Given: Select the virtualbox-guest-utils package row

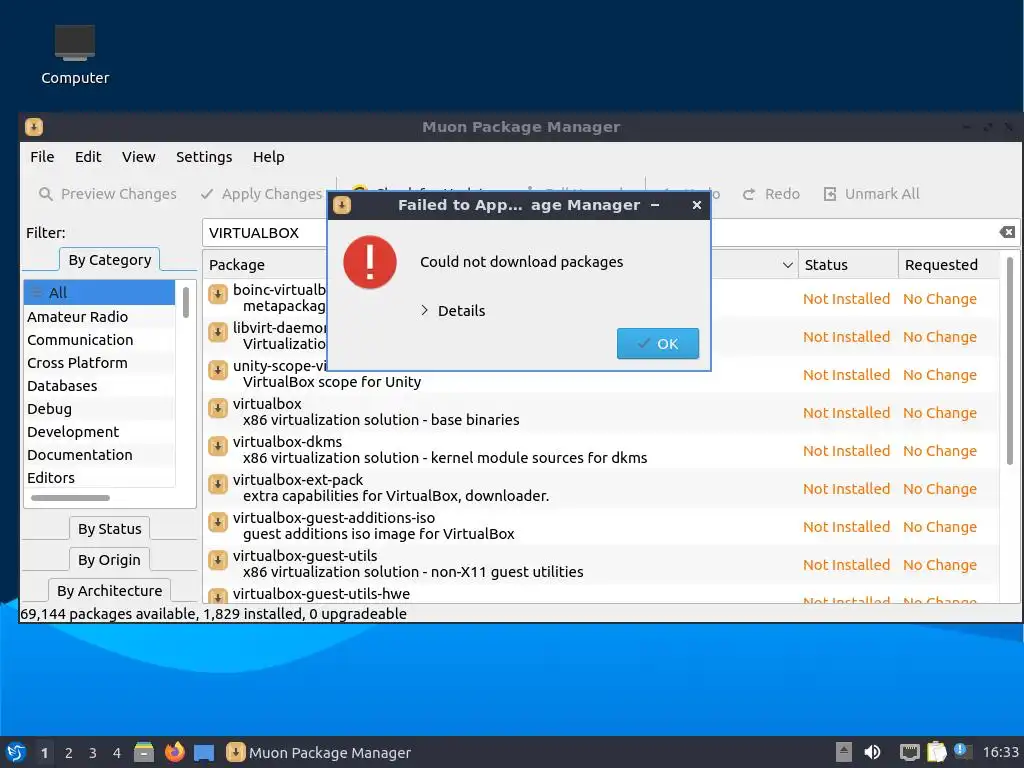Looking at the screenshot, I should 601,564.
